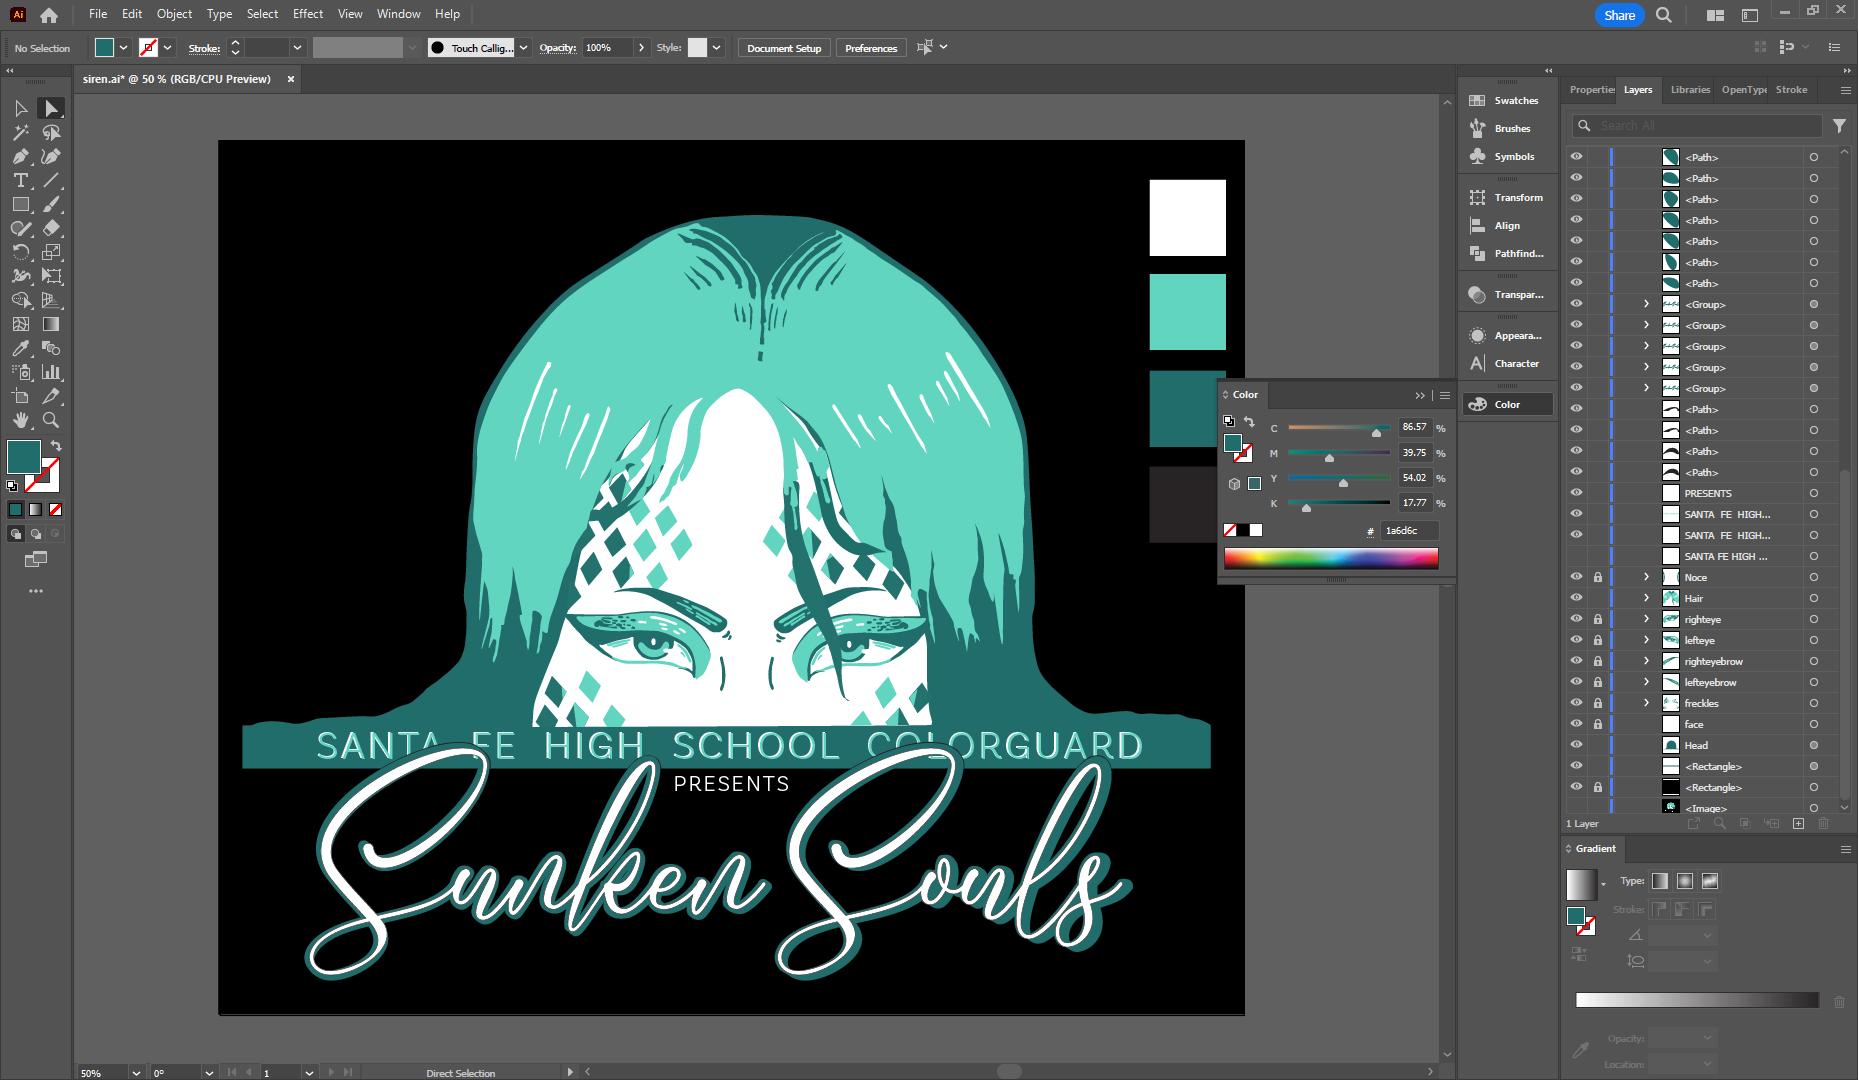The image size is (1859, 1080).
Task: Select the Shape Builder tool
Action: (x=21, y=300)
